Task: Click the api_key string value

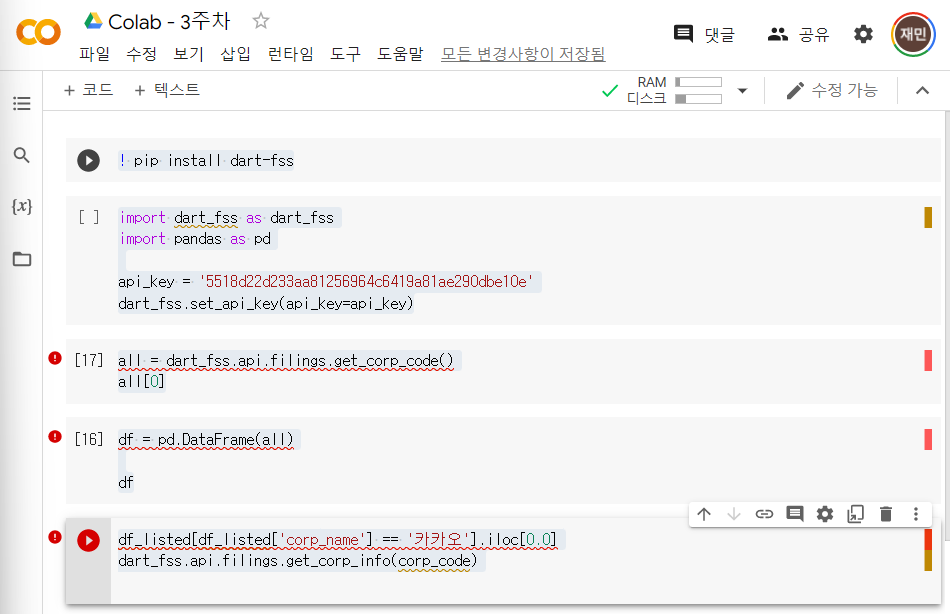Action: [x=367, y=282]
